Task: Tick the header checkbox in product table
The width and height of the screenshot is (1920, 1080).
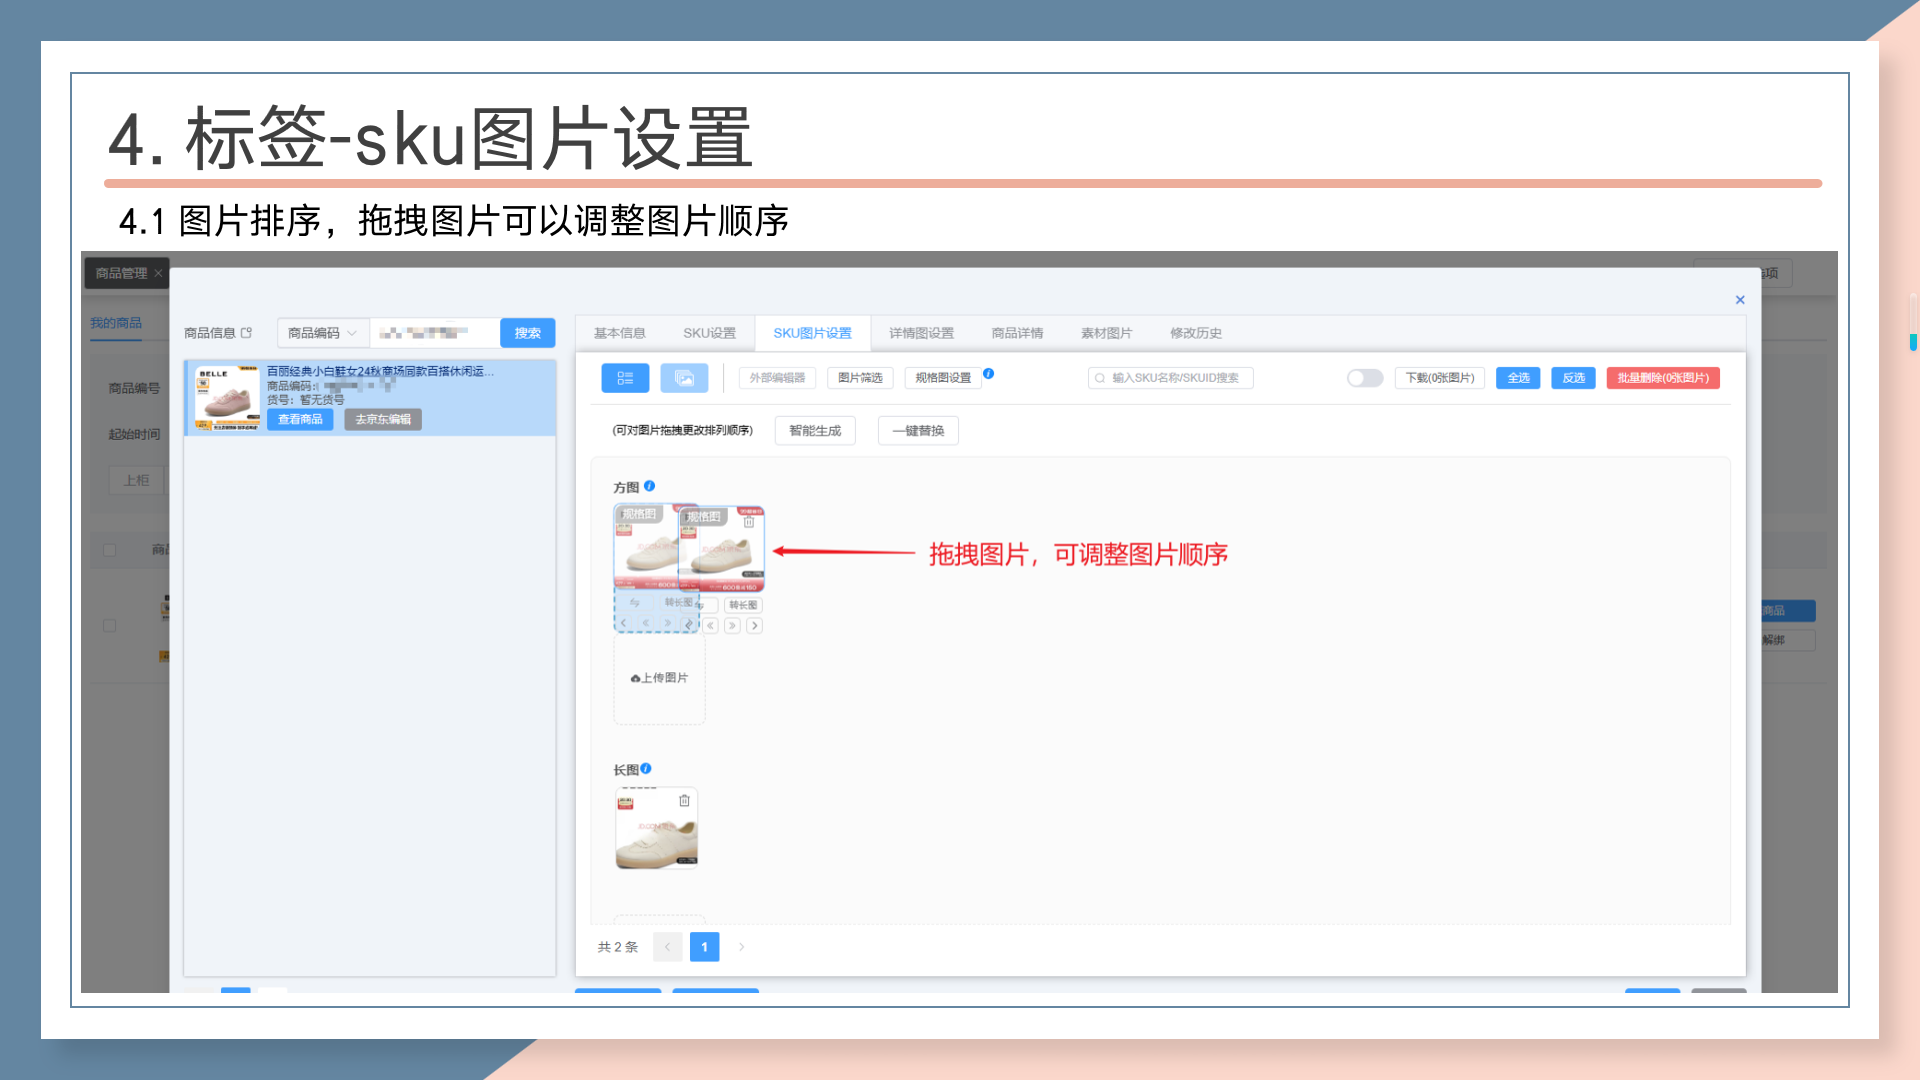Action: 110,550
